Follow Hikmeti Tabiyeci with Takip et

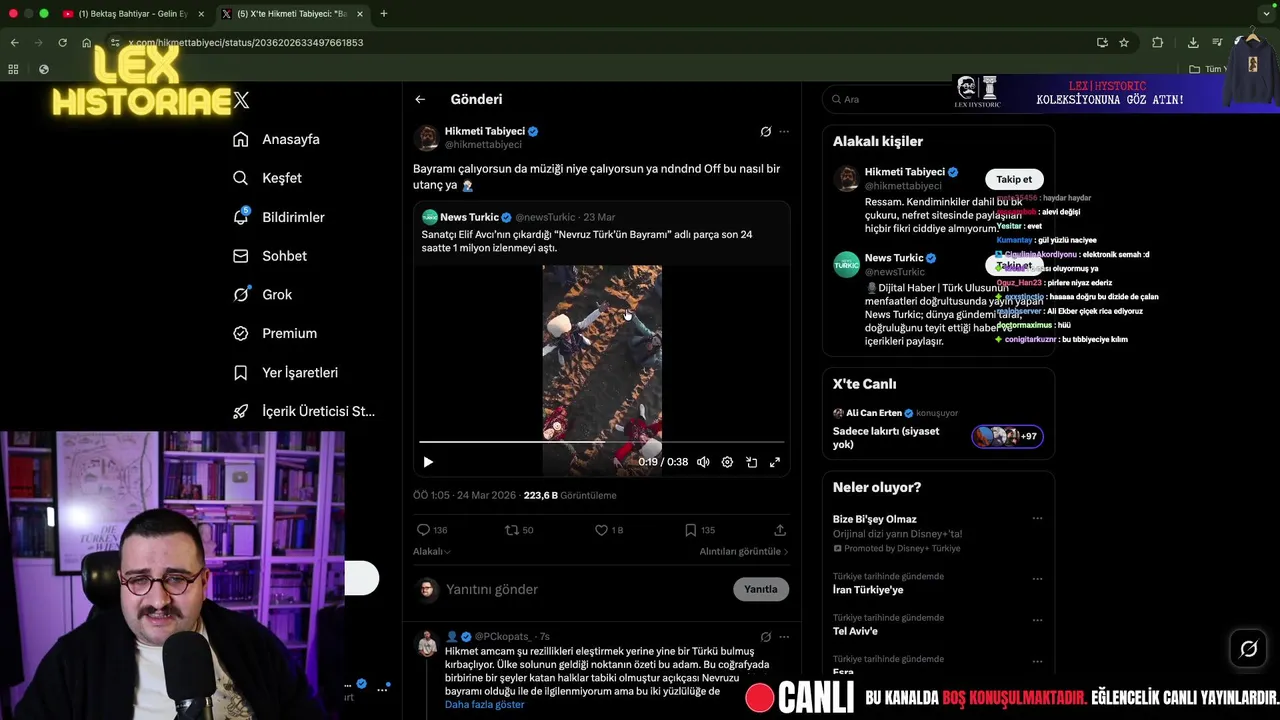pyautogui.click(x=1014, y=179)
